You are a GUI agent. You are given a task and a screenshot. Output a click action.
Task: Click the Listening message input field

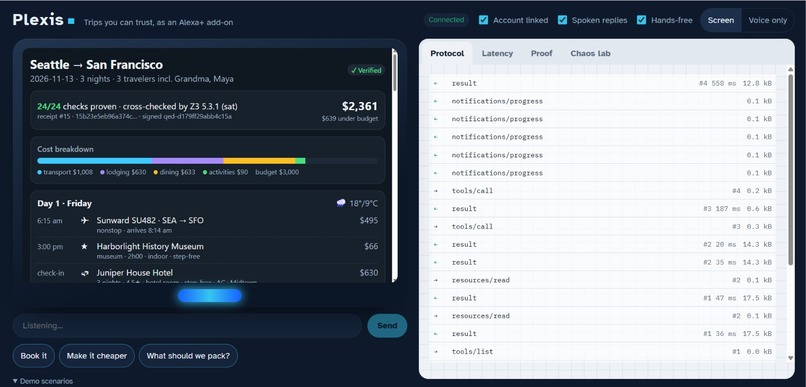pyautogui.click(x=187, y=326)
